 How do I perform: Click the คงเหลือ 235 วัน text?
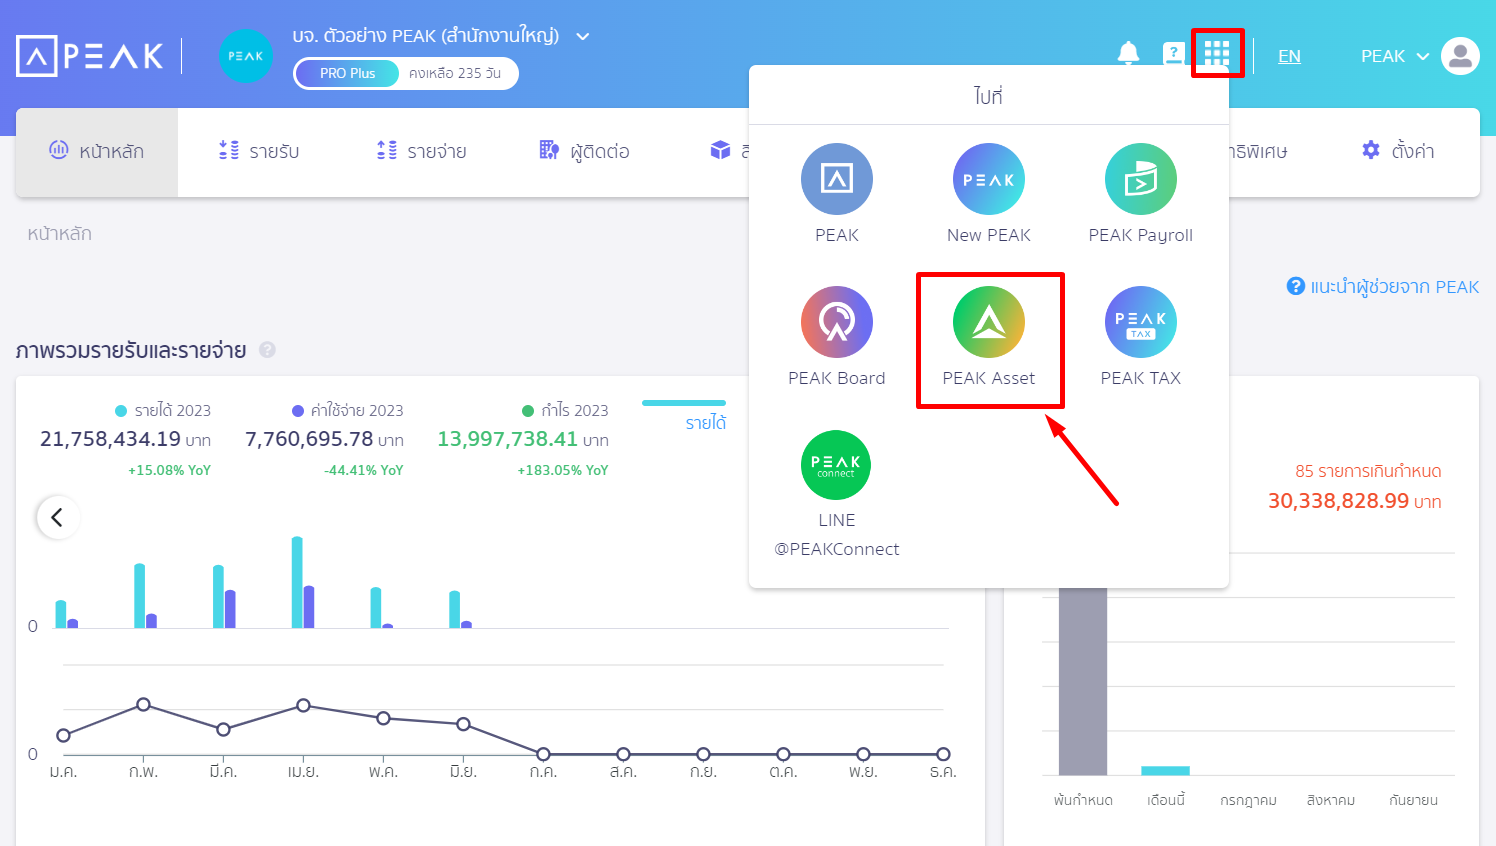pyautogui.click(x=455, y=73)
